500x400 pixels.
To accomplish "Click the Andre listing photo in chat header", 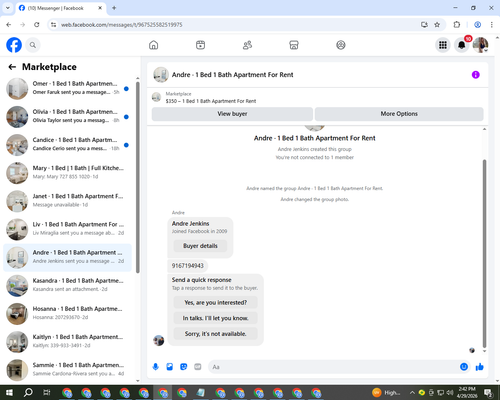I will tap(161, 75).
